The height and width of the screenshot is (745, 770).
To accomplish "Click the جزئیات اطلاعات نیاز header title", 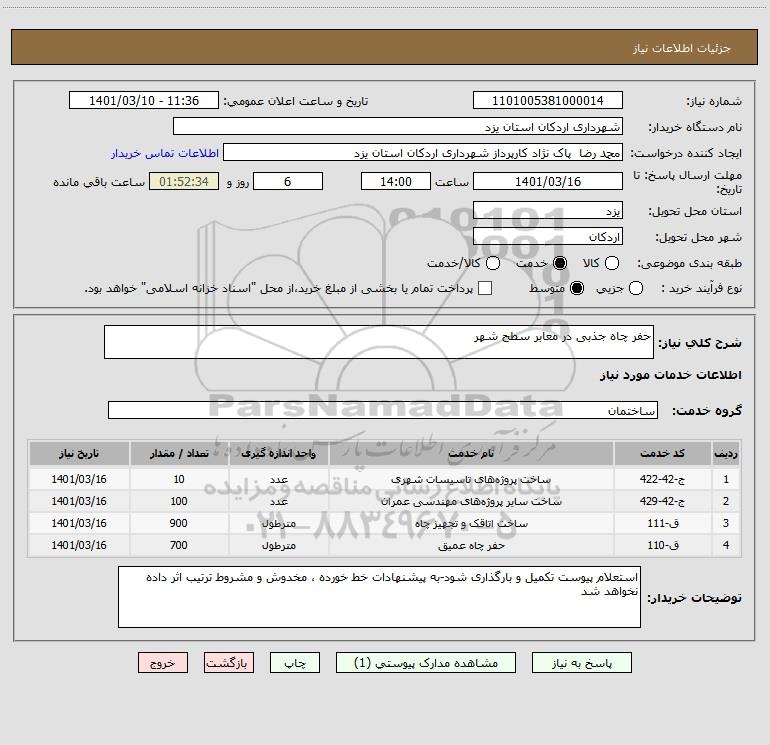I will pos(682,48).
